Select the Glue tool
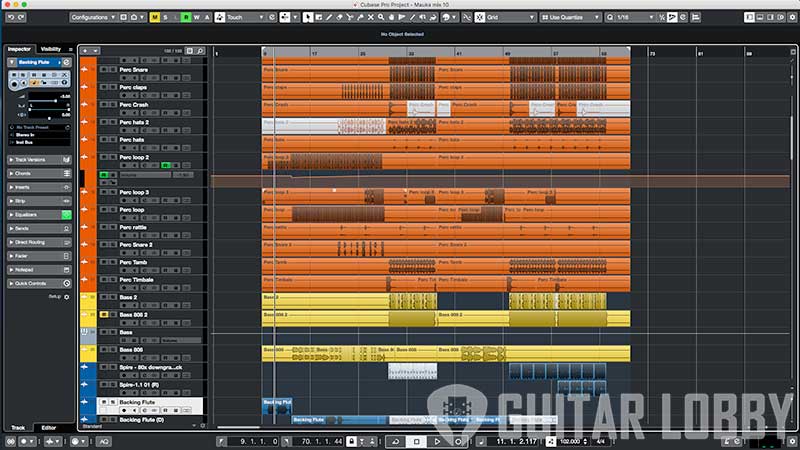 pyautogui.click(x=360, y=17)
